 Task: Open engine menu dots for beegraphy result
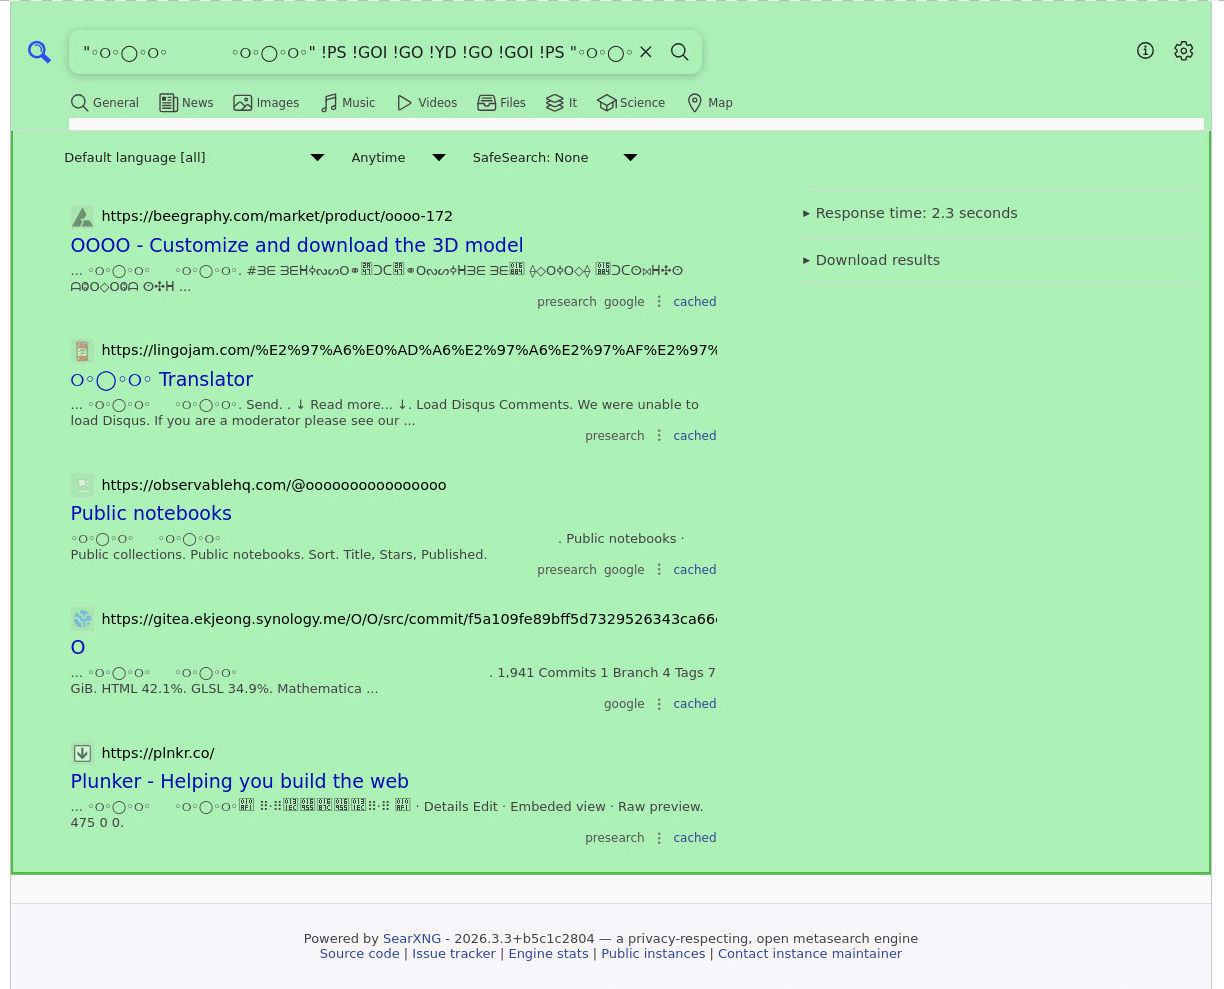pyautogui.click(x=659, y=302)
